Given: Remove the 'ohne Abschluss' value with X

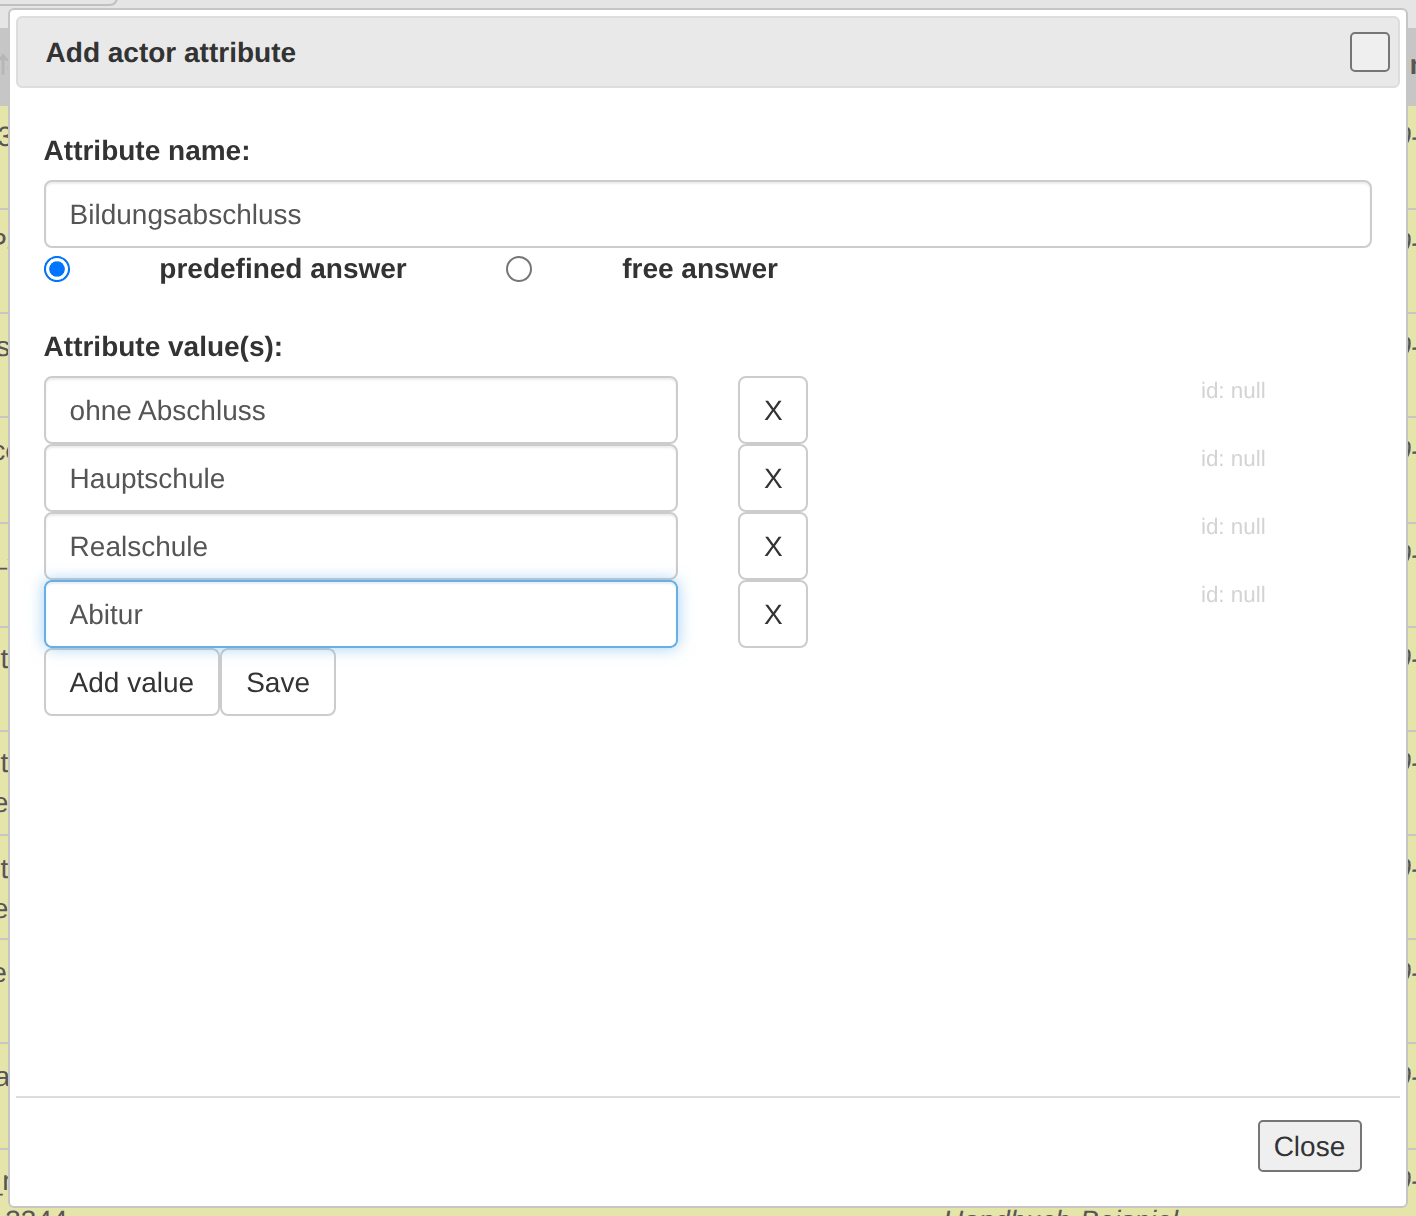Looking at the screenshot, I should [x=773, y=410].
